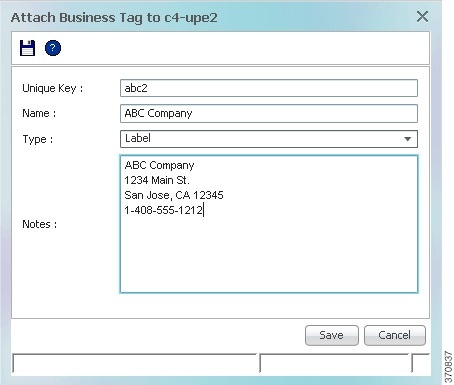Open help via the blue question mark icon
This screenshot has width=454, height=385.
pos(53,48)
